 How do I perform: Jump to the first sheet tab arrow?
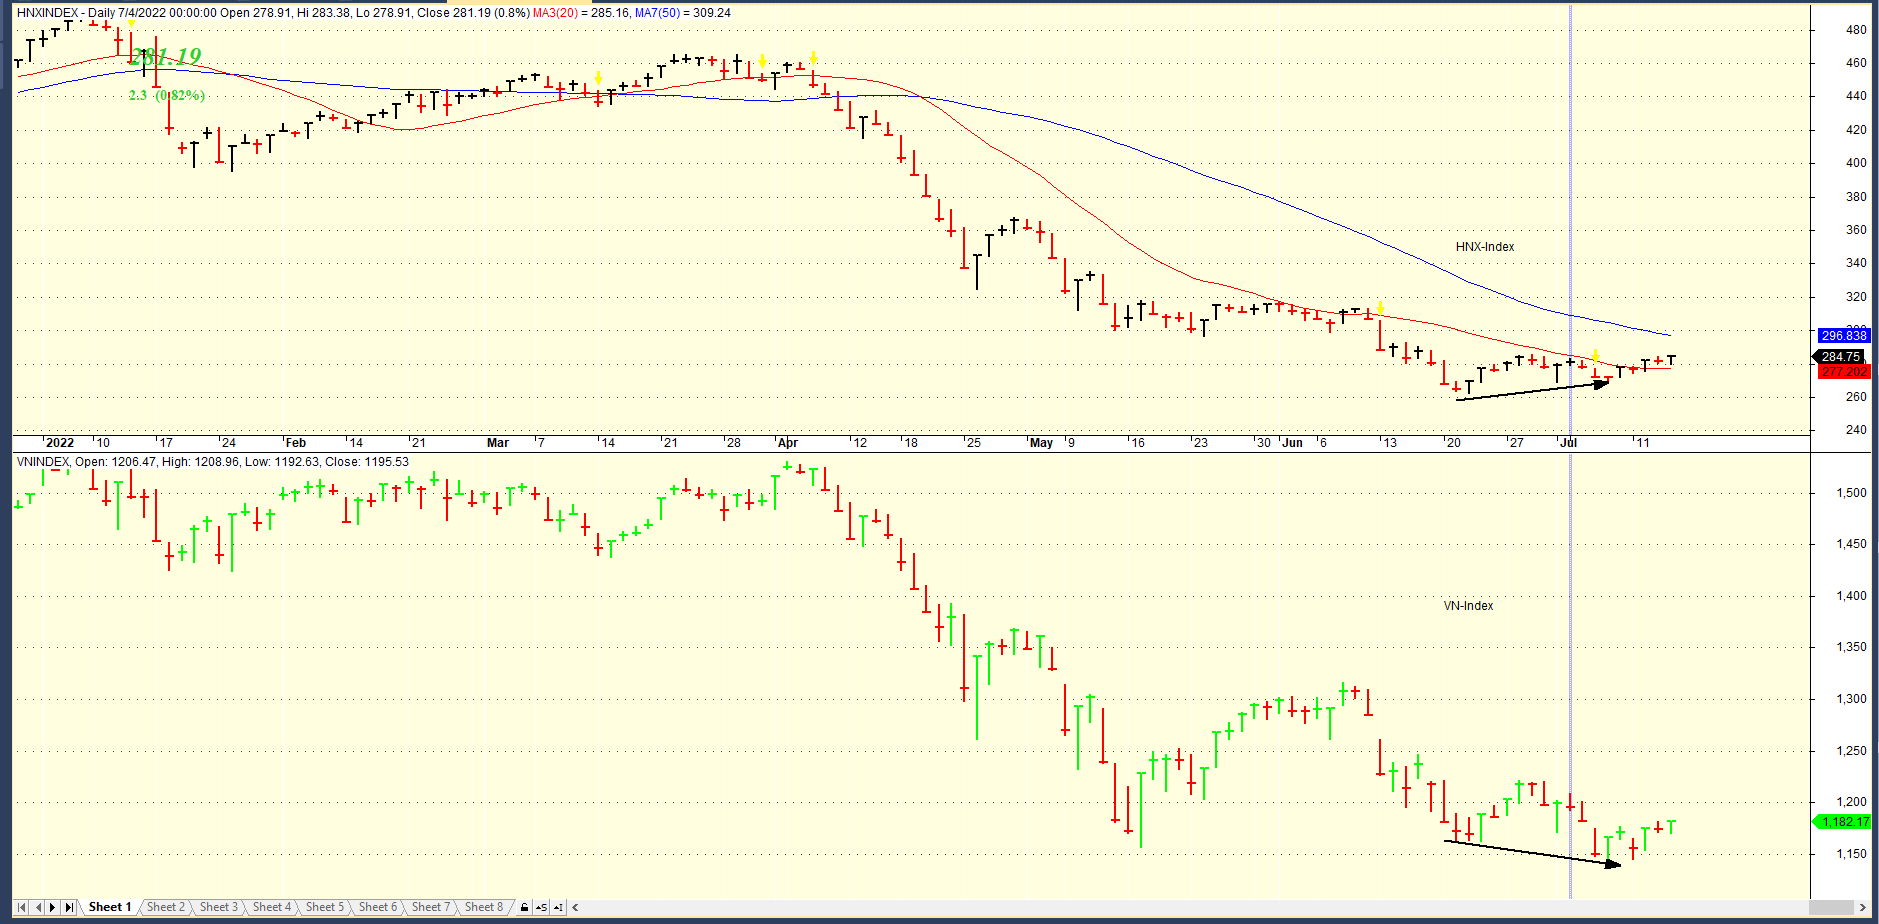click(x=22, y=907)
